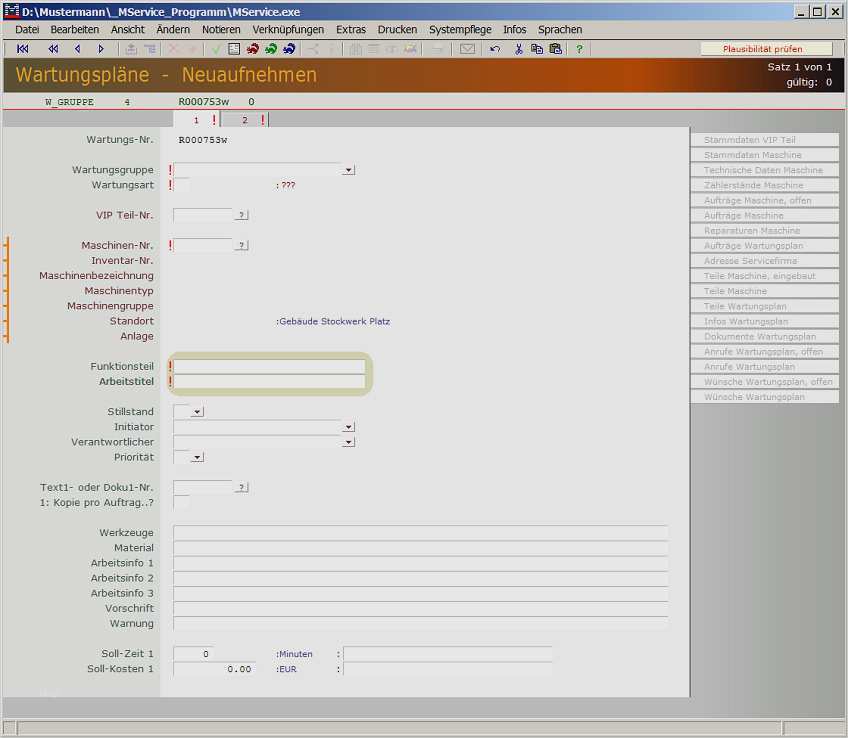848x738 pixels.
Task: Click Plausibilität prüfen
Action: pyautogui.click(x=765, y=47)
